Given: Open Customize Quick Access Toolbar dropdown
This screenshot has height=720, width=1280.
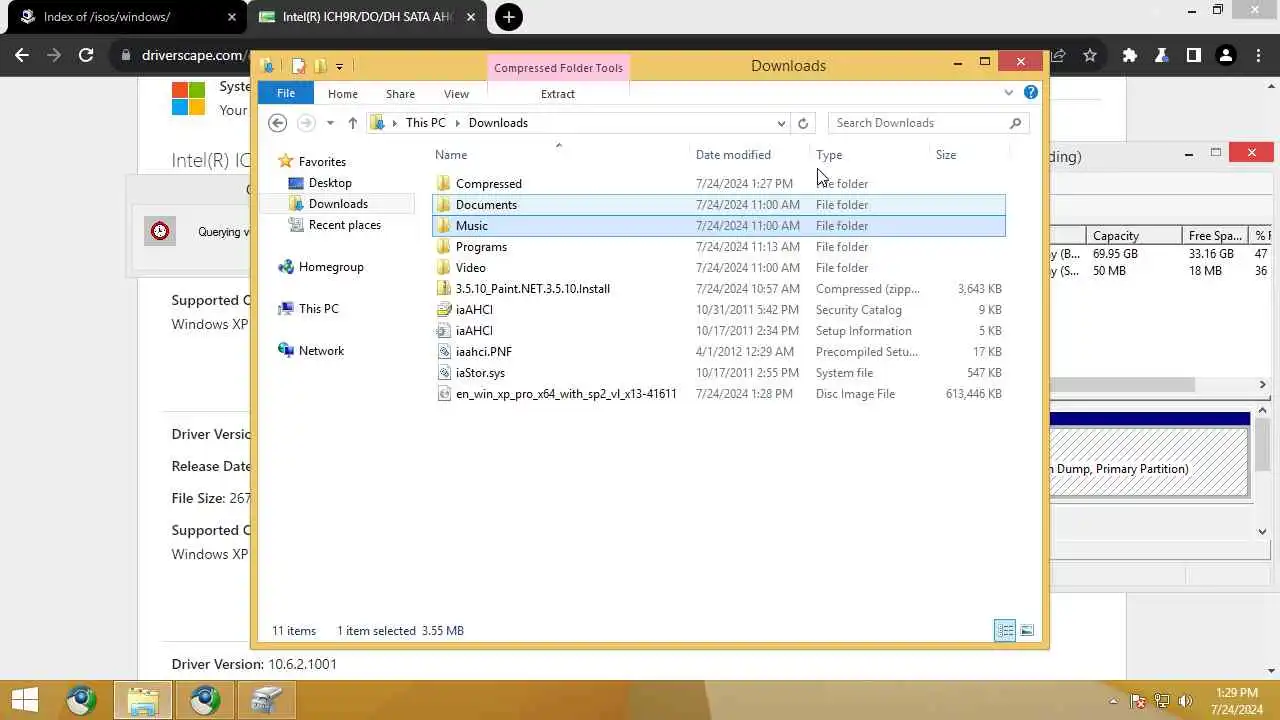Looking at the screenshot, I should pos(339,67).
